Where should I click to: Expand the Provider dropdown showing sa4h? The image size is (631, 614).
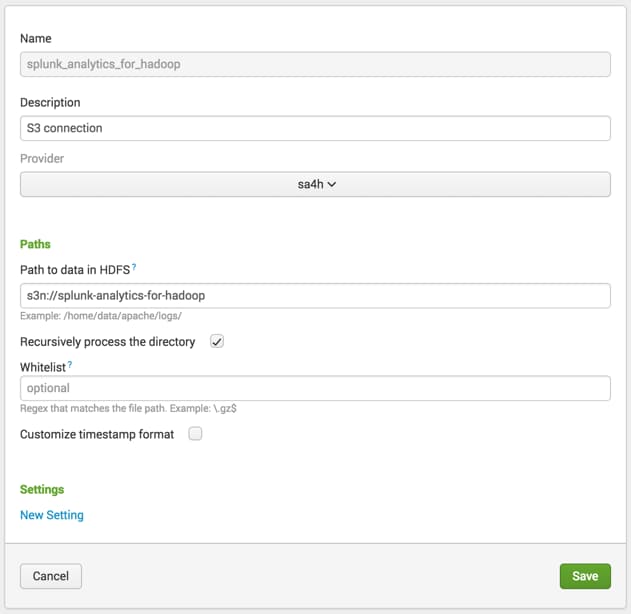[x=315, y=184]
